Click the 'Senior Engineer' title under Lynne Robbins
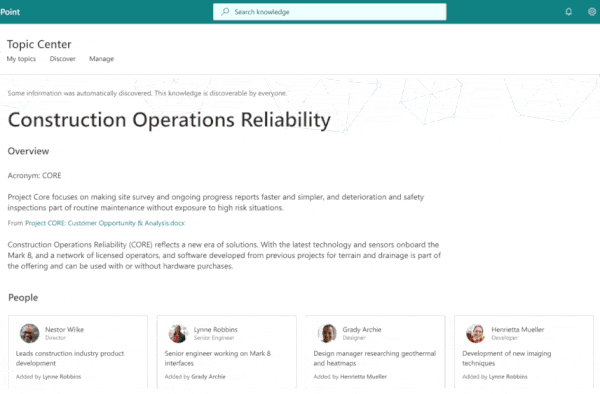 [214, 338]
